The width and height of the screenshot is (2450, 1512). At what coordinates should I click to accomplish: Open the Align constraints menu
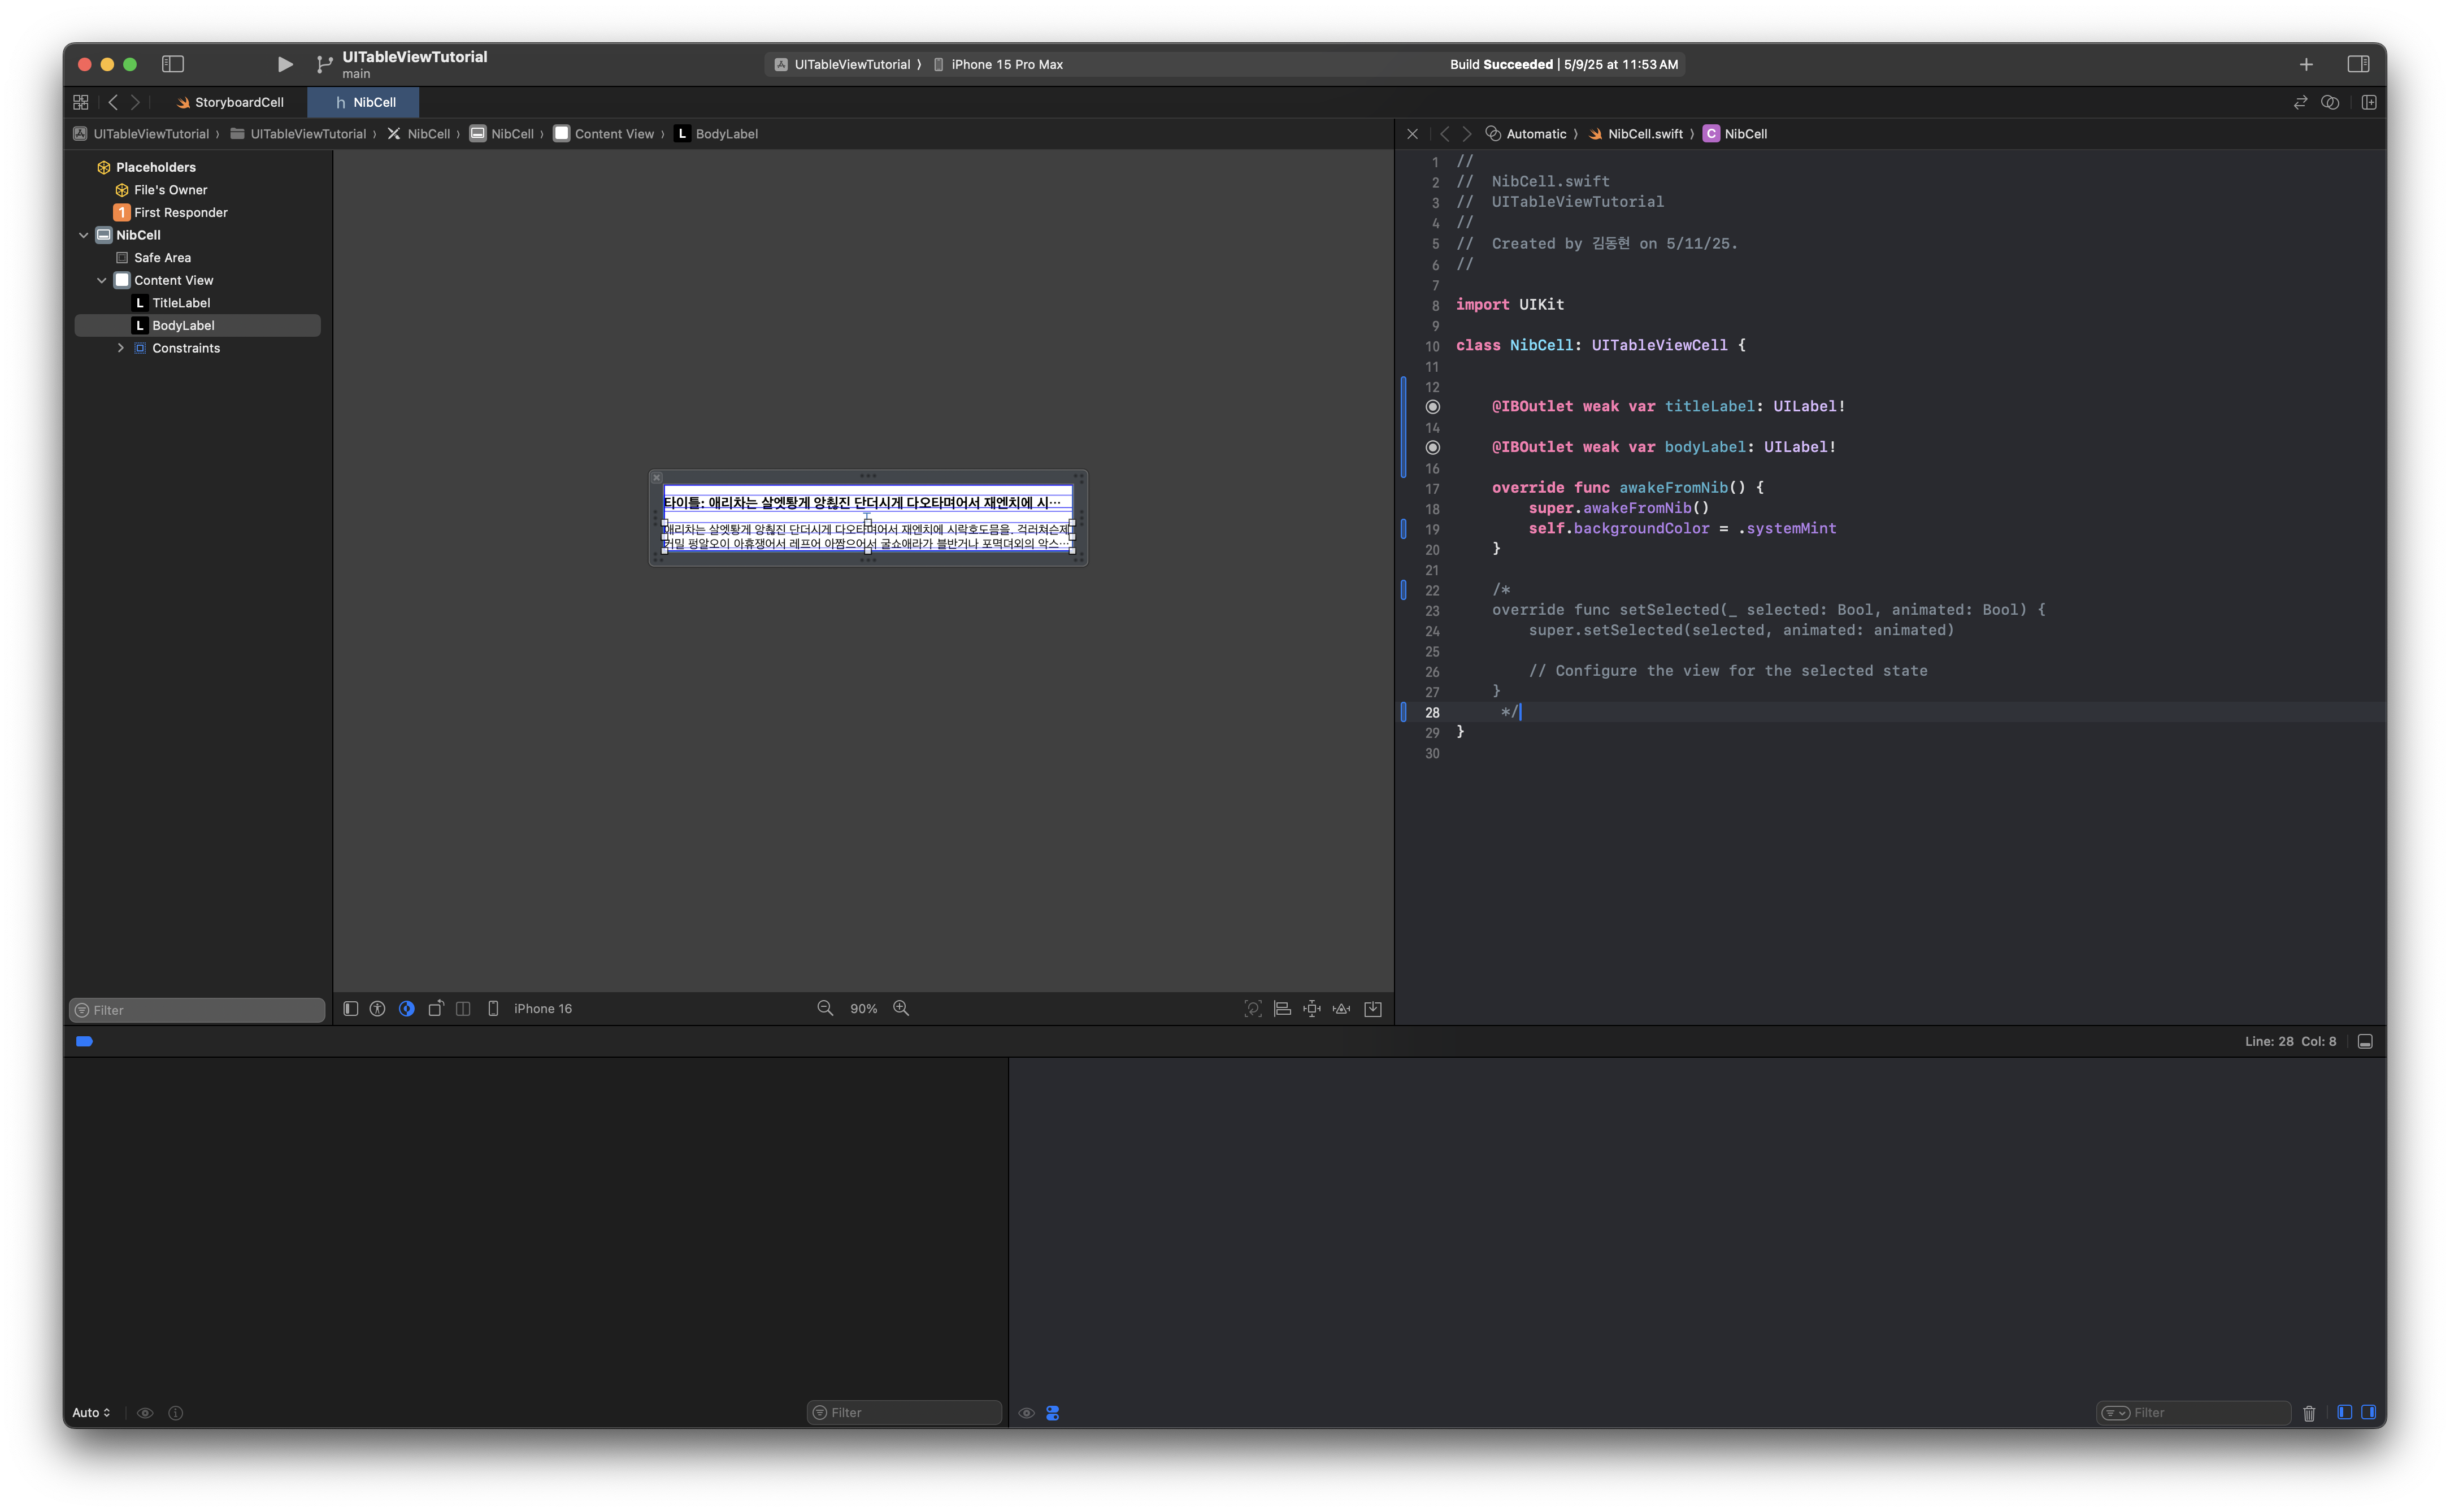click(1282, 1009)
